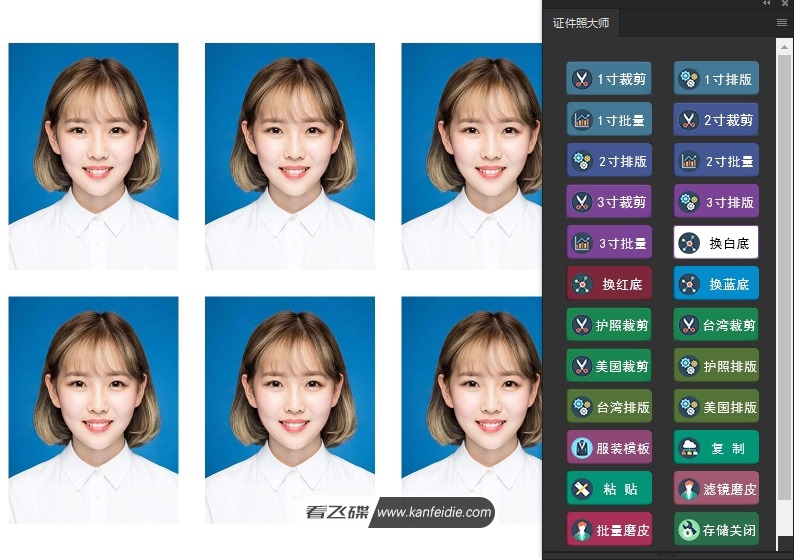Click the scissors icon on 台湾裁剪
This screenshot has height=560, width=794.
point(689,325)
